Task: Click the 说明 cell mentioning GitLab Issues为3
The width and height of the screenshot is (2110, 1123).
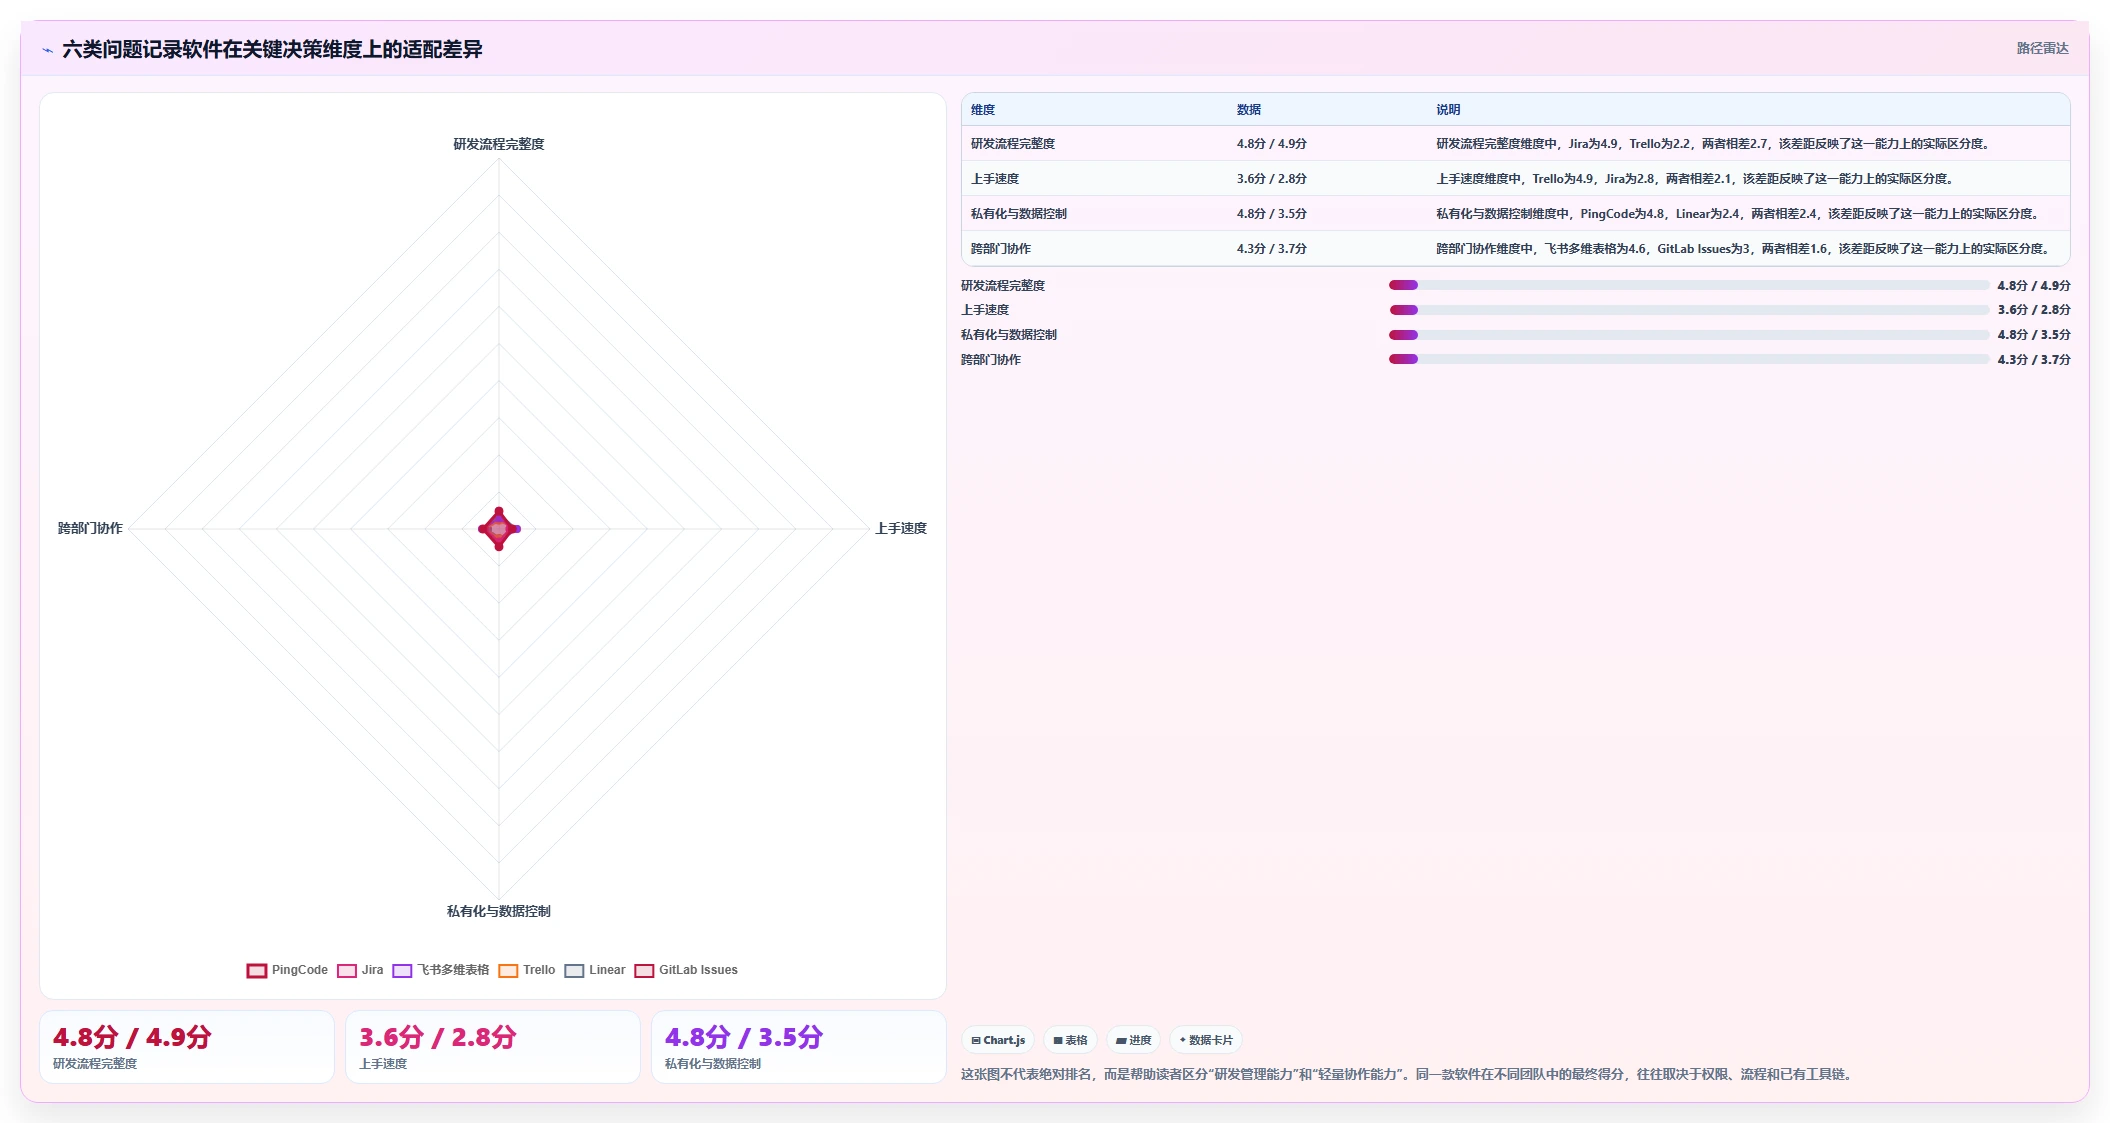Action: (x=1743, y=249)
